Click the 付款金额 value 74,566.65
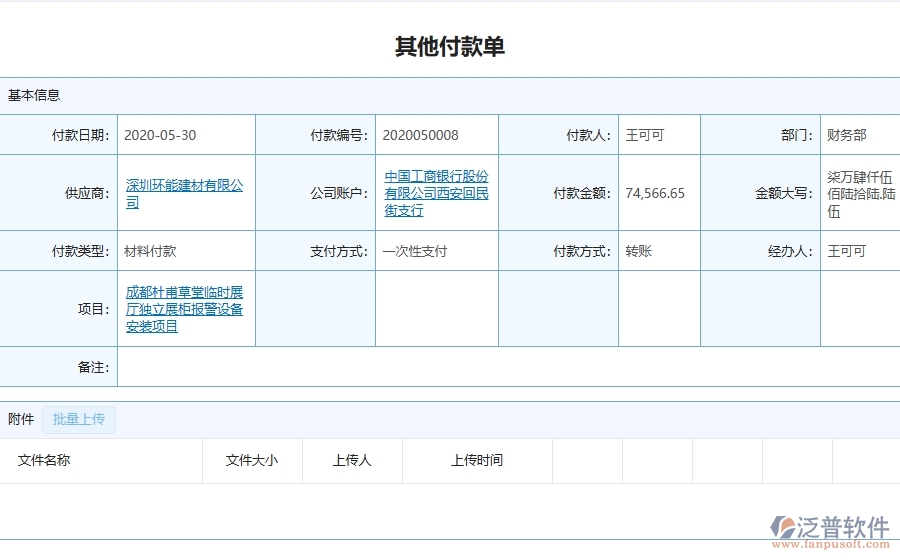Screen dimensions: 900x560 655,193
